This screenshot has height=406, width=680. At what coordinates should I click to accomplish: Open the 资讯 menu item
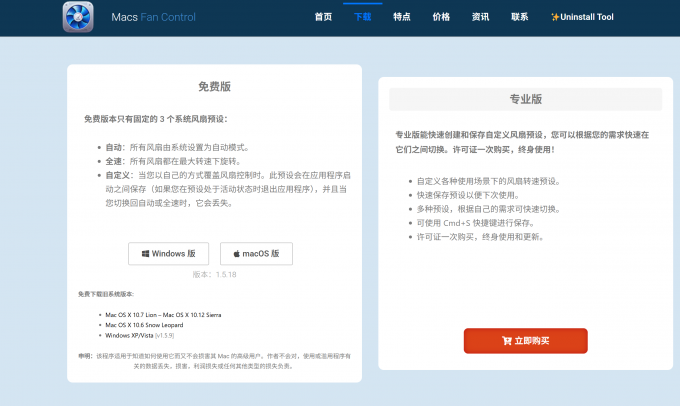[480, 17]
